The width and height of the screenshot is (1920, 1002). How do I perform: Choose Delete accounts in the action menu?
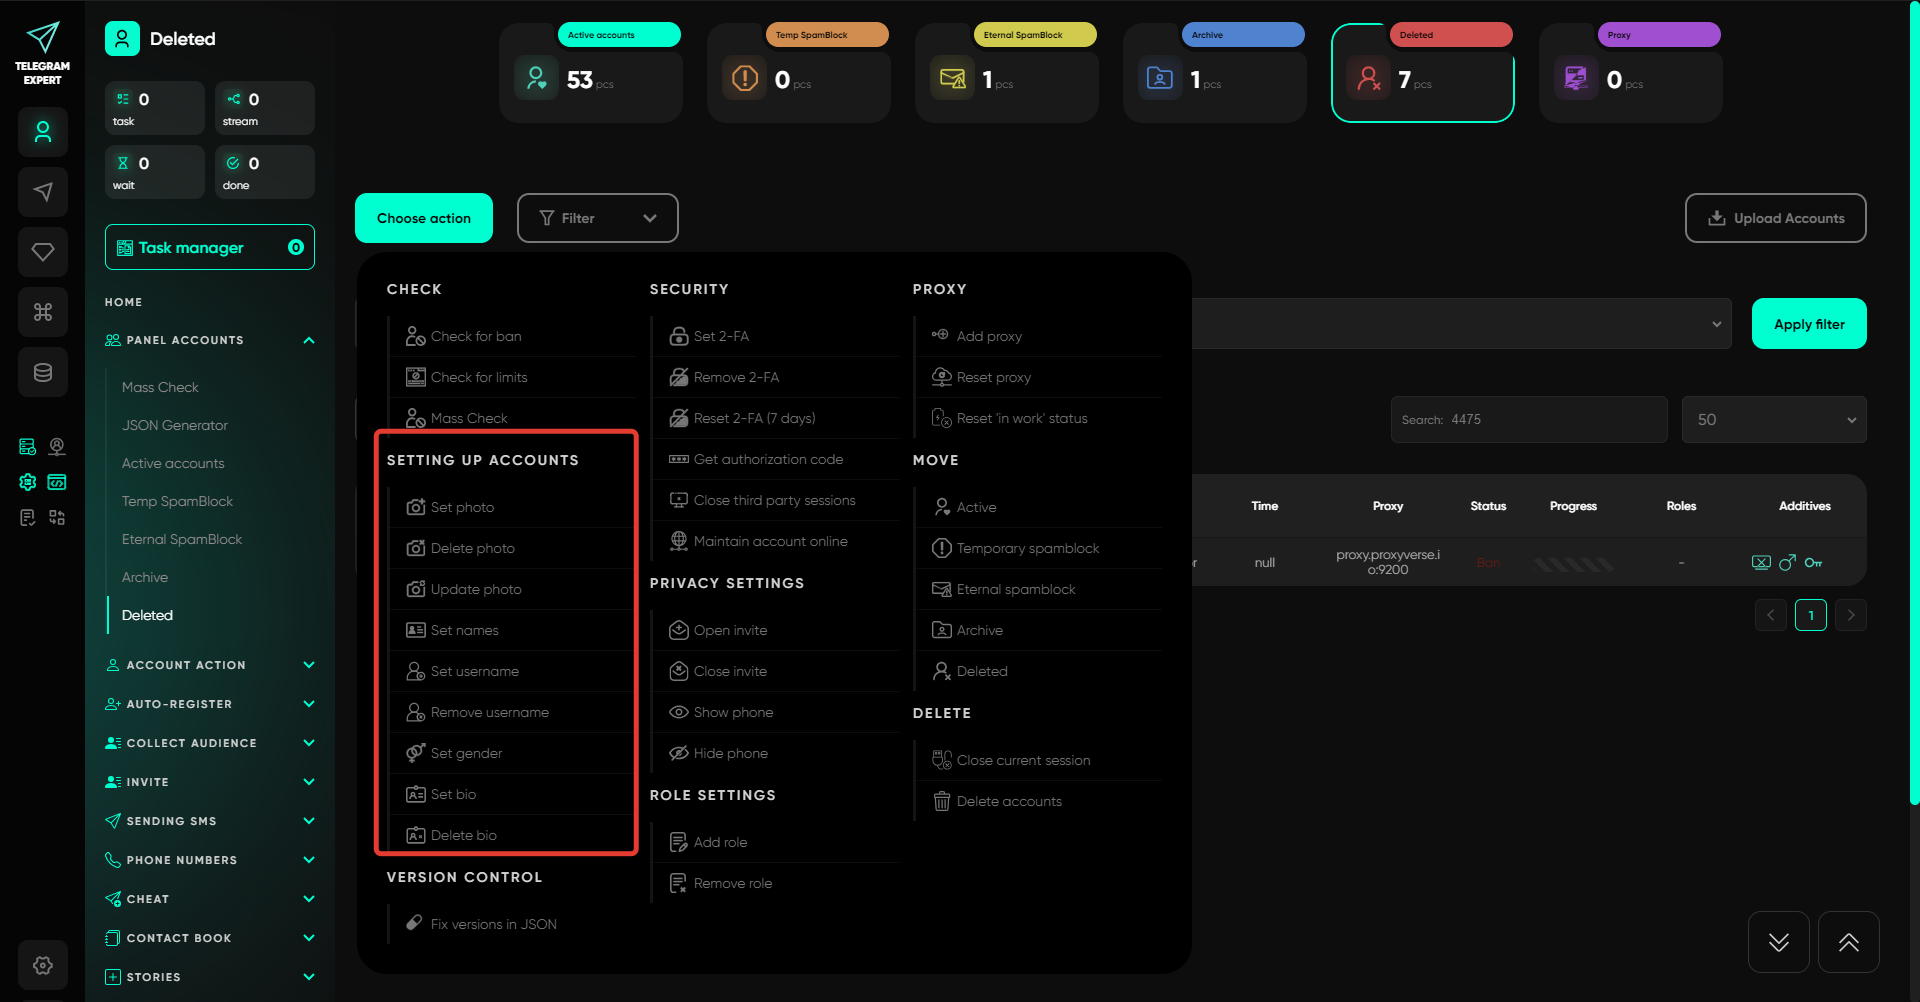tap(1008, 801)
